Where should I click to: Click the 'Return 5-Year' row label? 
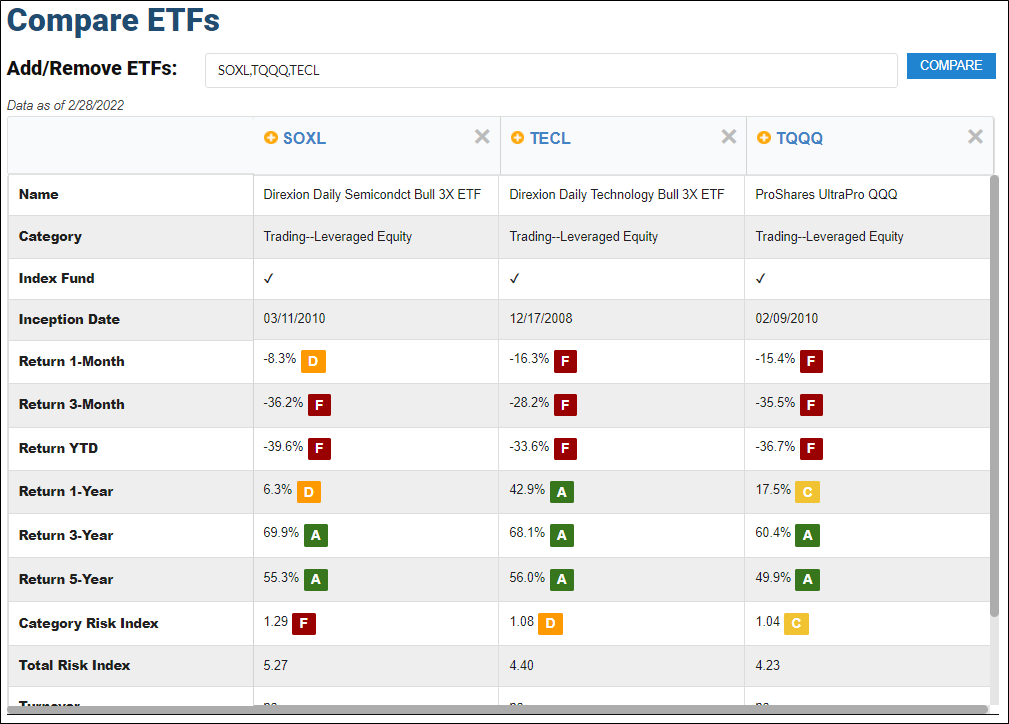(66, 579)
